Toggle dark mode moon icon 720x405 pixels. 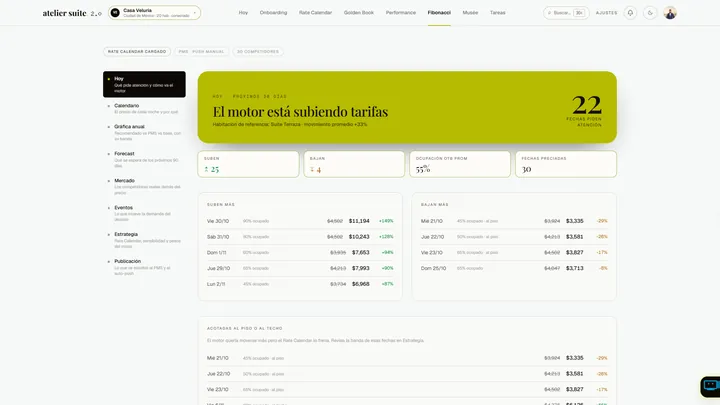click(x=650, y=13)
